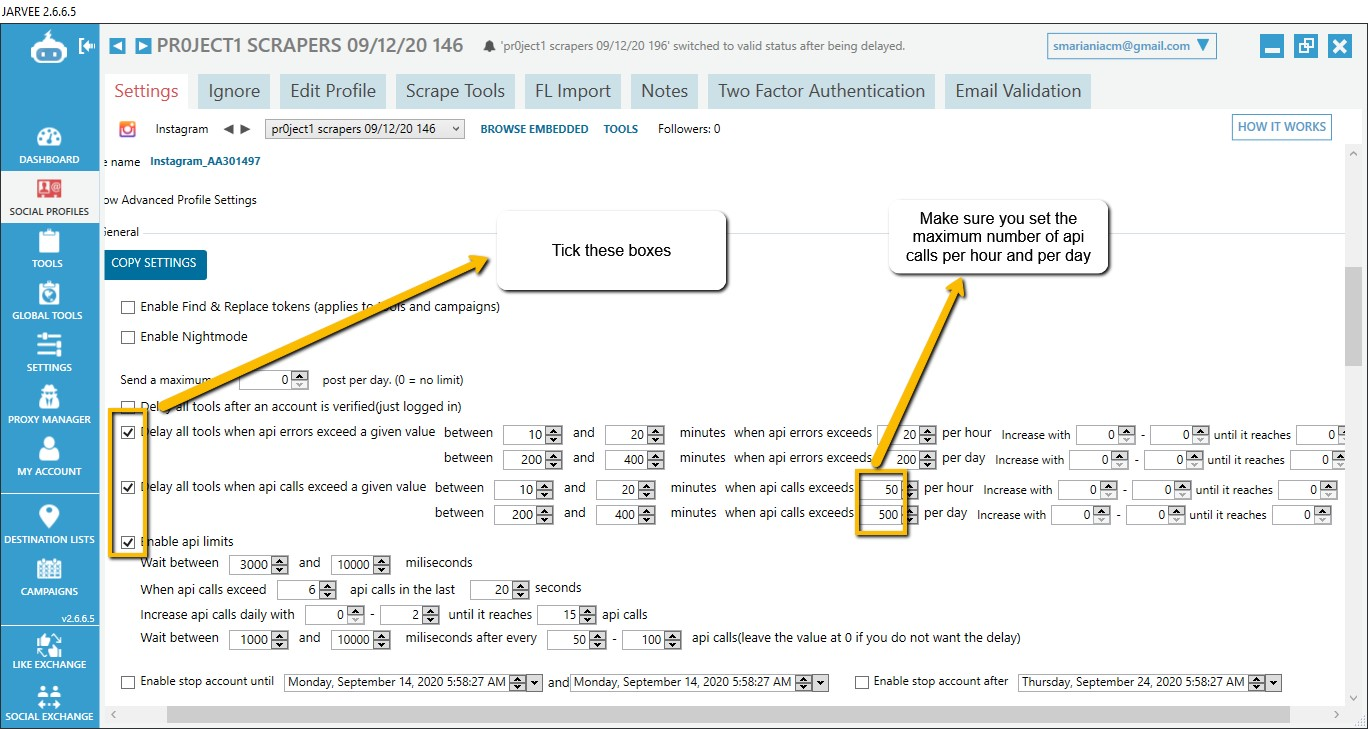Click the Instagram platform icon
This screenshot has width=1368, height=729.
point(128,128)
